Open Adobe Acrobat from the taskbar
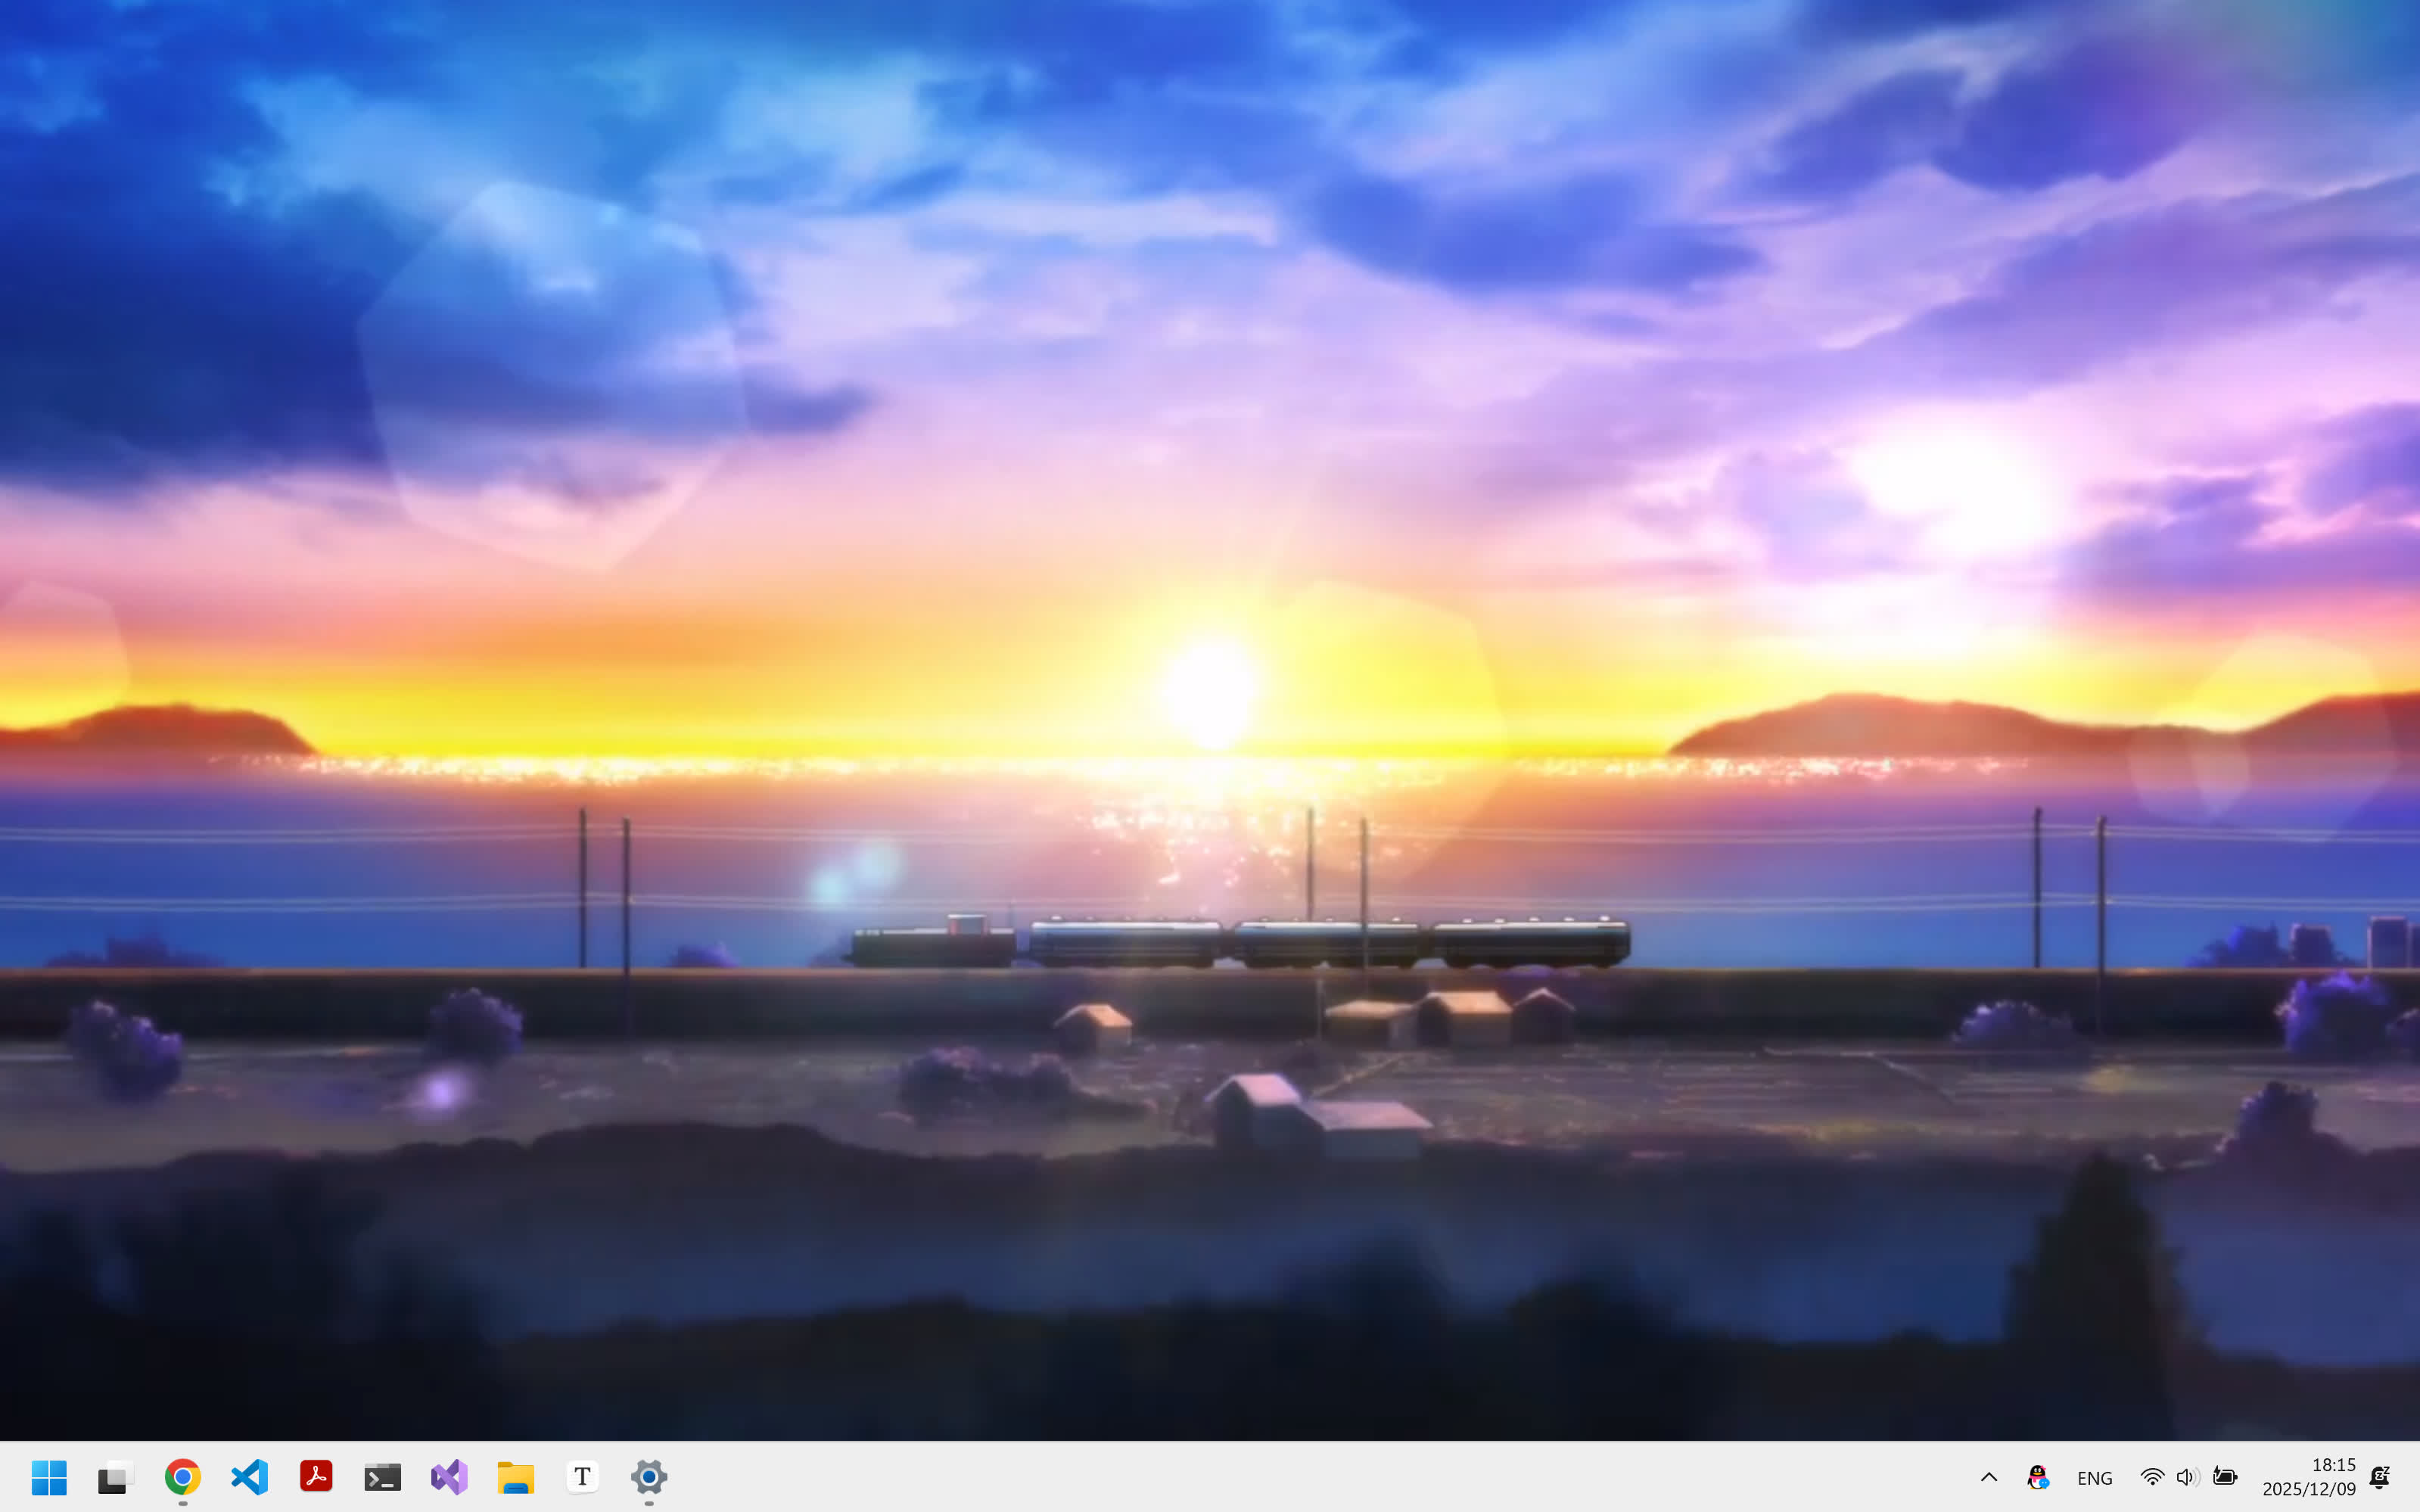The image size is (2420, 1512). (316, 1477)
